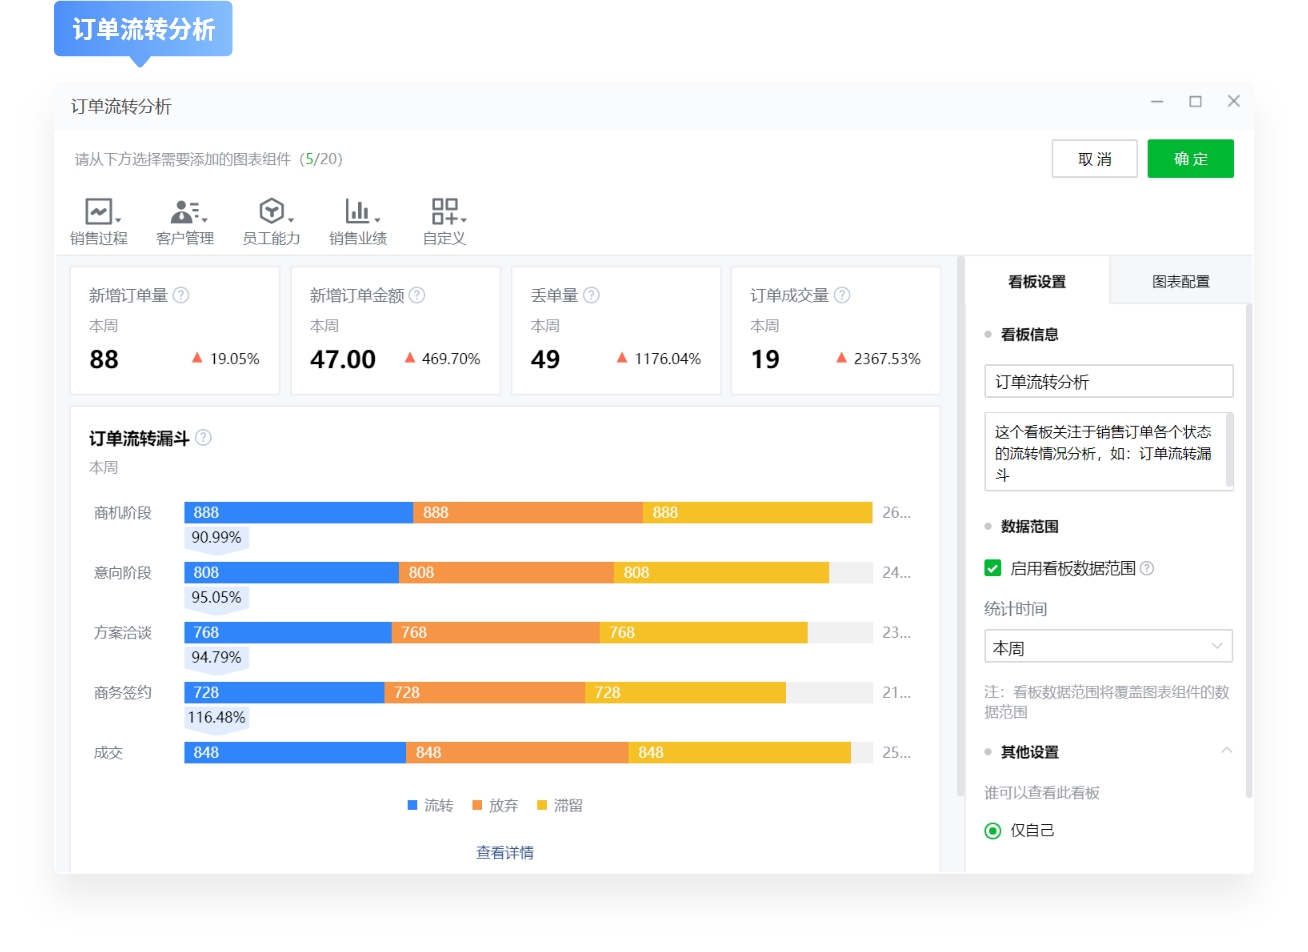Select the 销售过程 chart component icon
The width and height of the screenshot is (1308, 952).
97,212
